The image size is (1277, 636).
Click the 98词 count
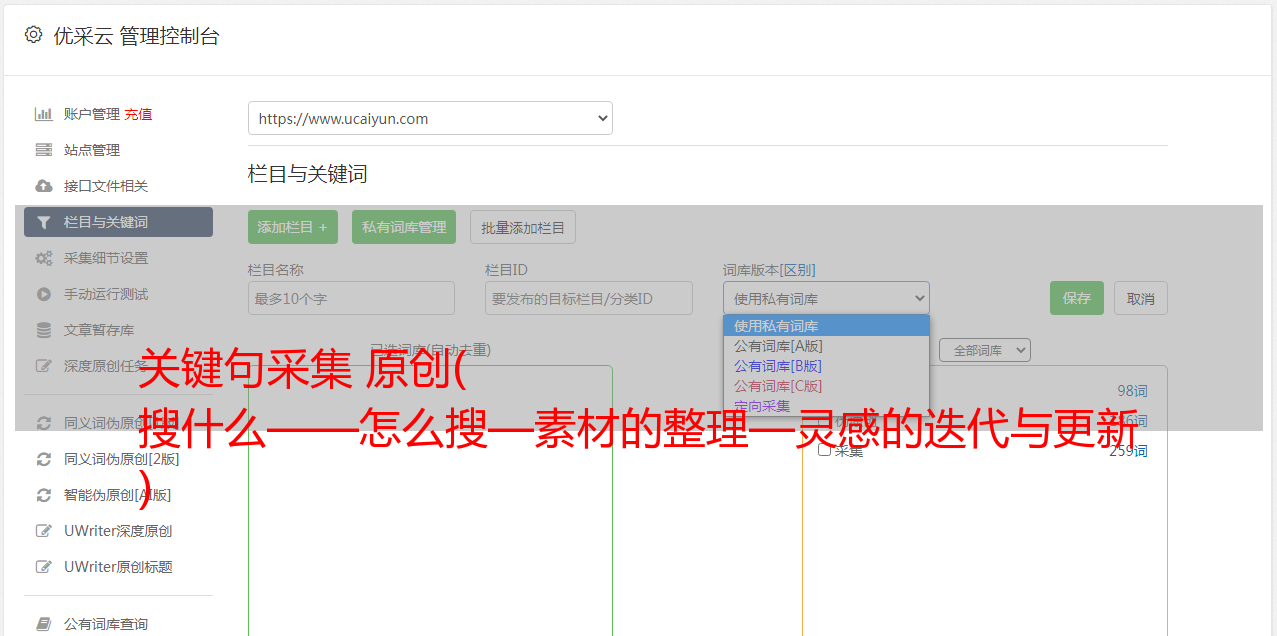(1132, 391)
